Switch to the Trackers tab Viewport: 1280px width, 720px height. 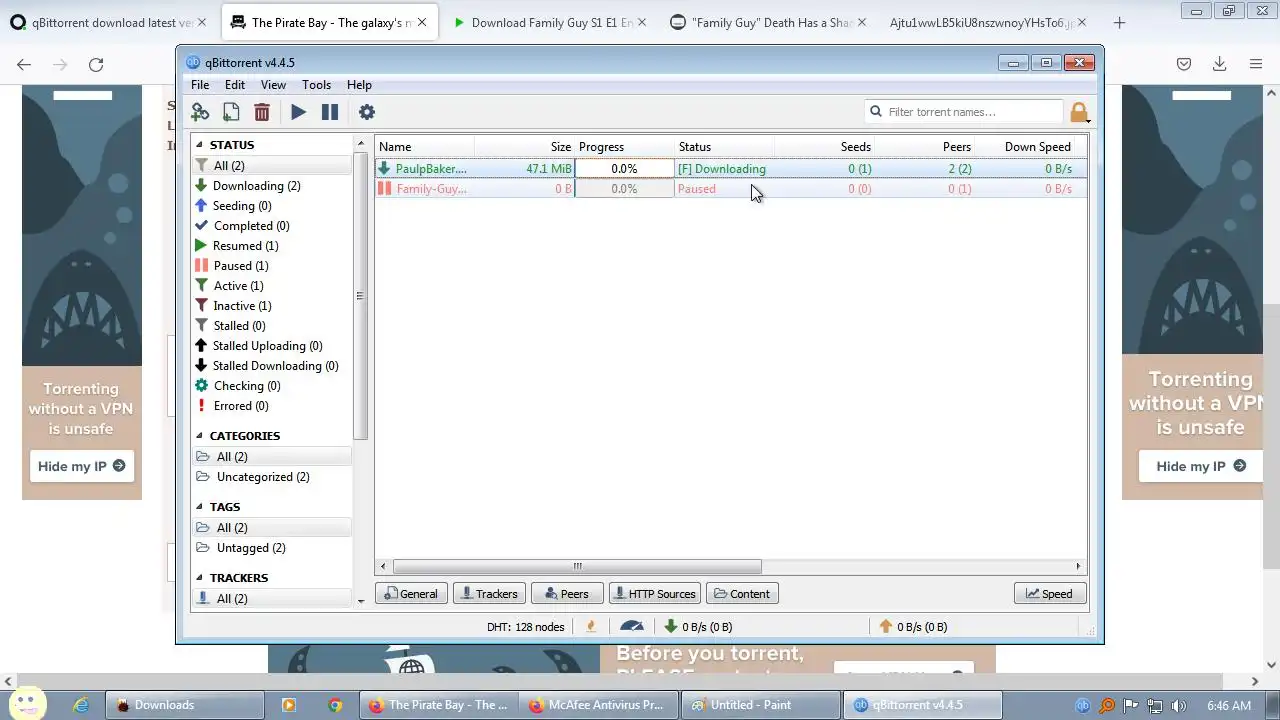[x=489, y=593]
